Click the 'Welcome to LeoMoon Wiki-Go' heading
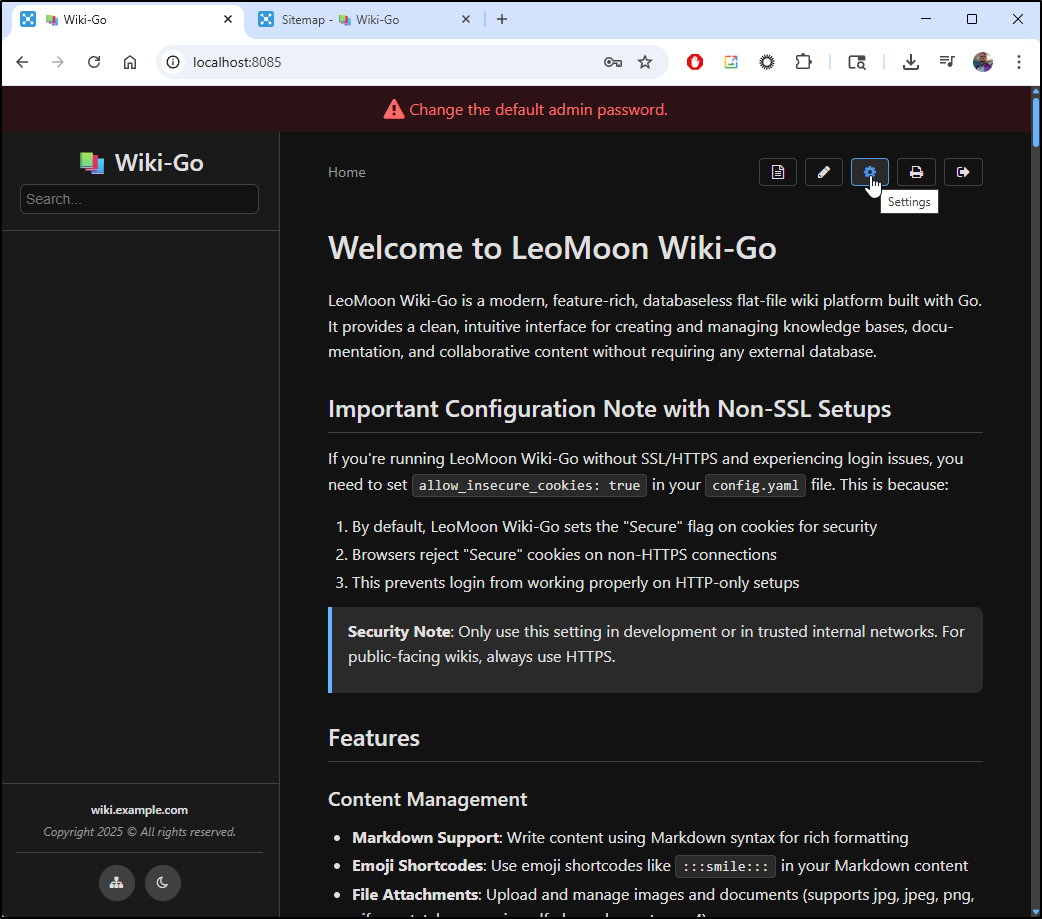This screenshot has height=919, width=1042. pos(552,249)
